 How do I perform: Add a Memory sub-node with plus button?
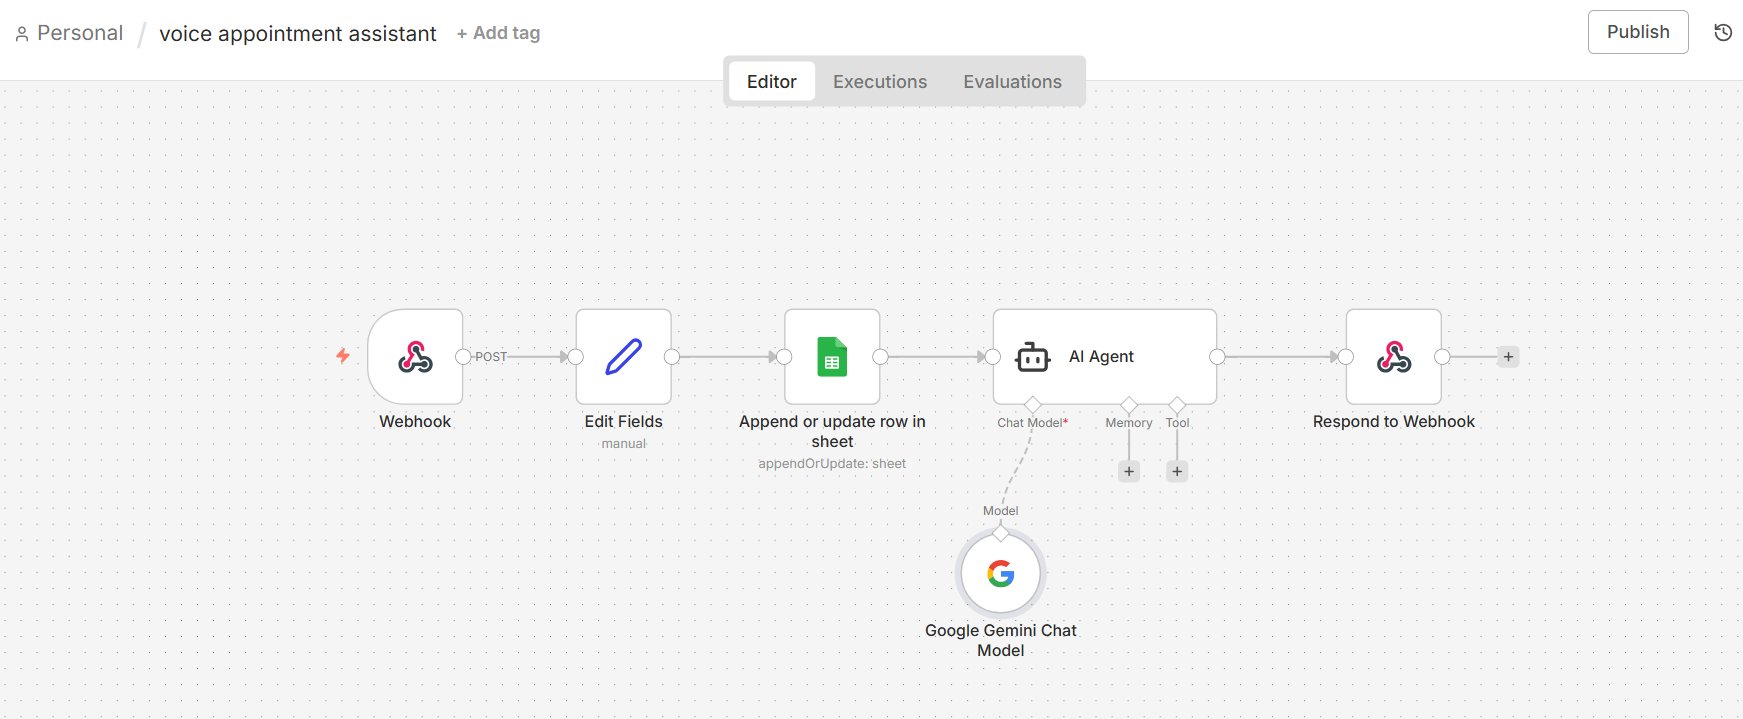pos(1129,471)
